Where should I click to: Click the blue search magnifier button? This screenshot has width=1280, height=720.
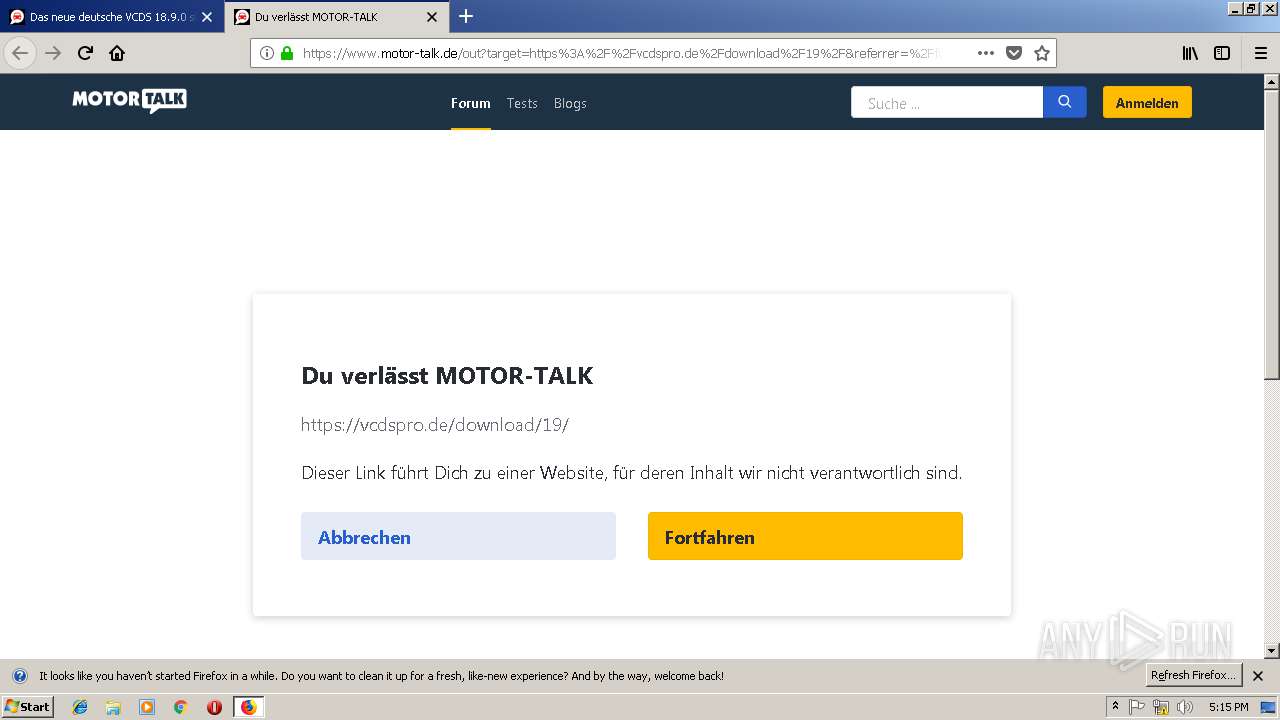(x=1065, y=102)
